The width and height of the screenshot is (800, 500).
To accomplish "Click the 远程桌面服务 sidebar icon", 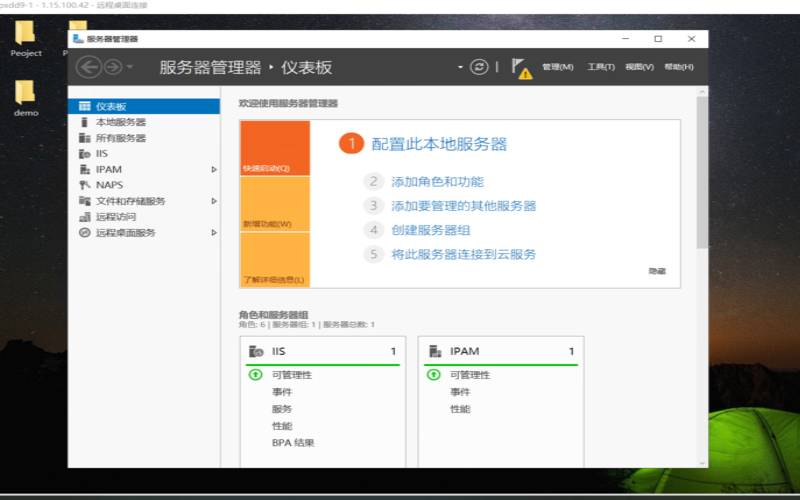I will point(85,233).
